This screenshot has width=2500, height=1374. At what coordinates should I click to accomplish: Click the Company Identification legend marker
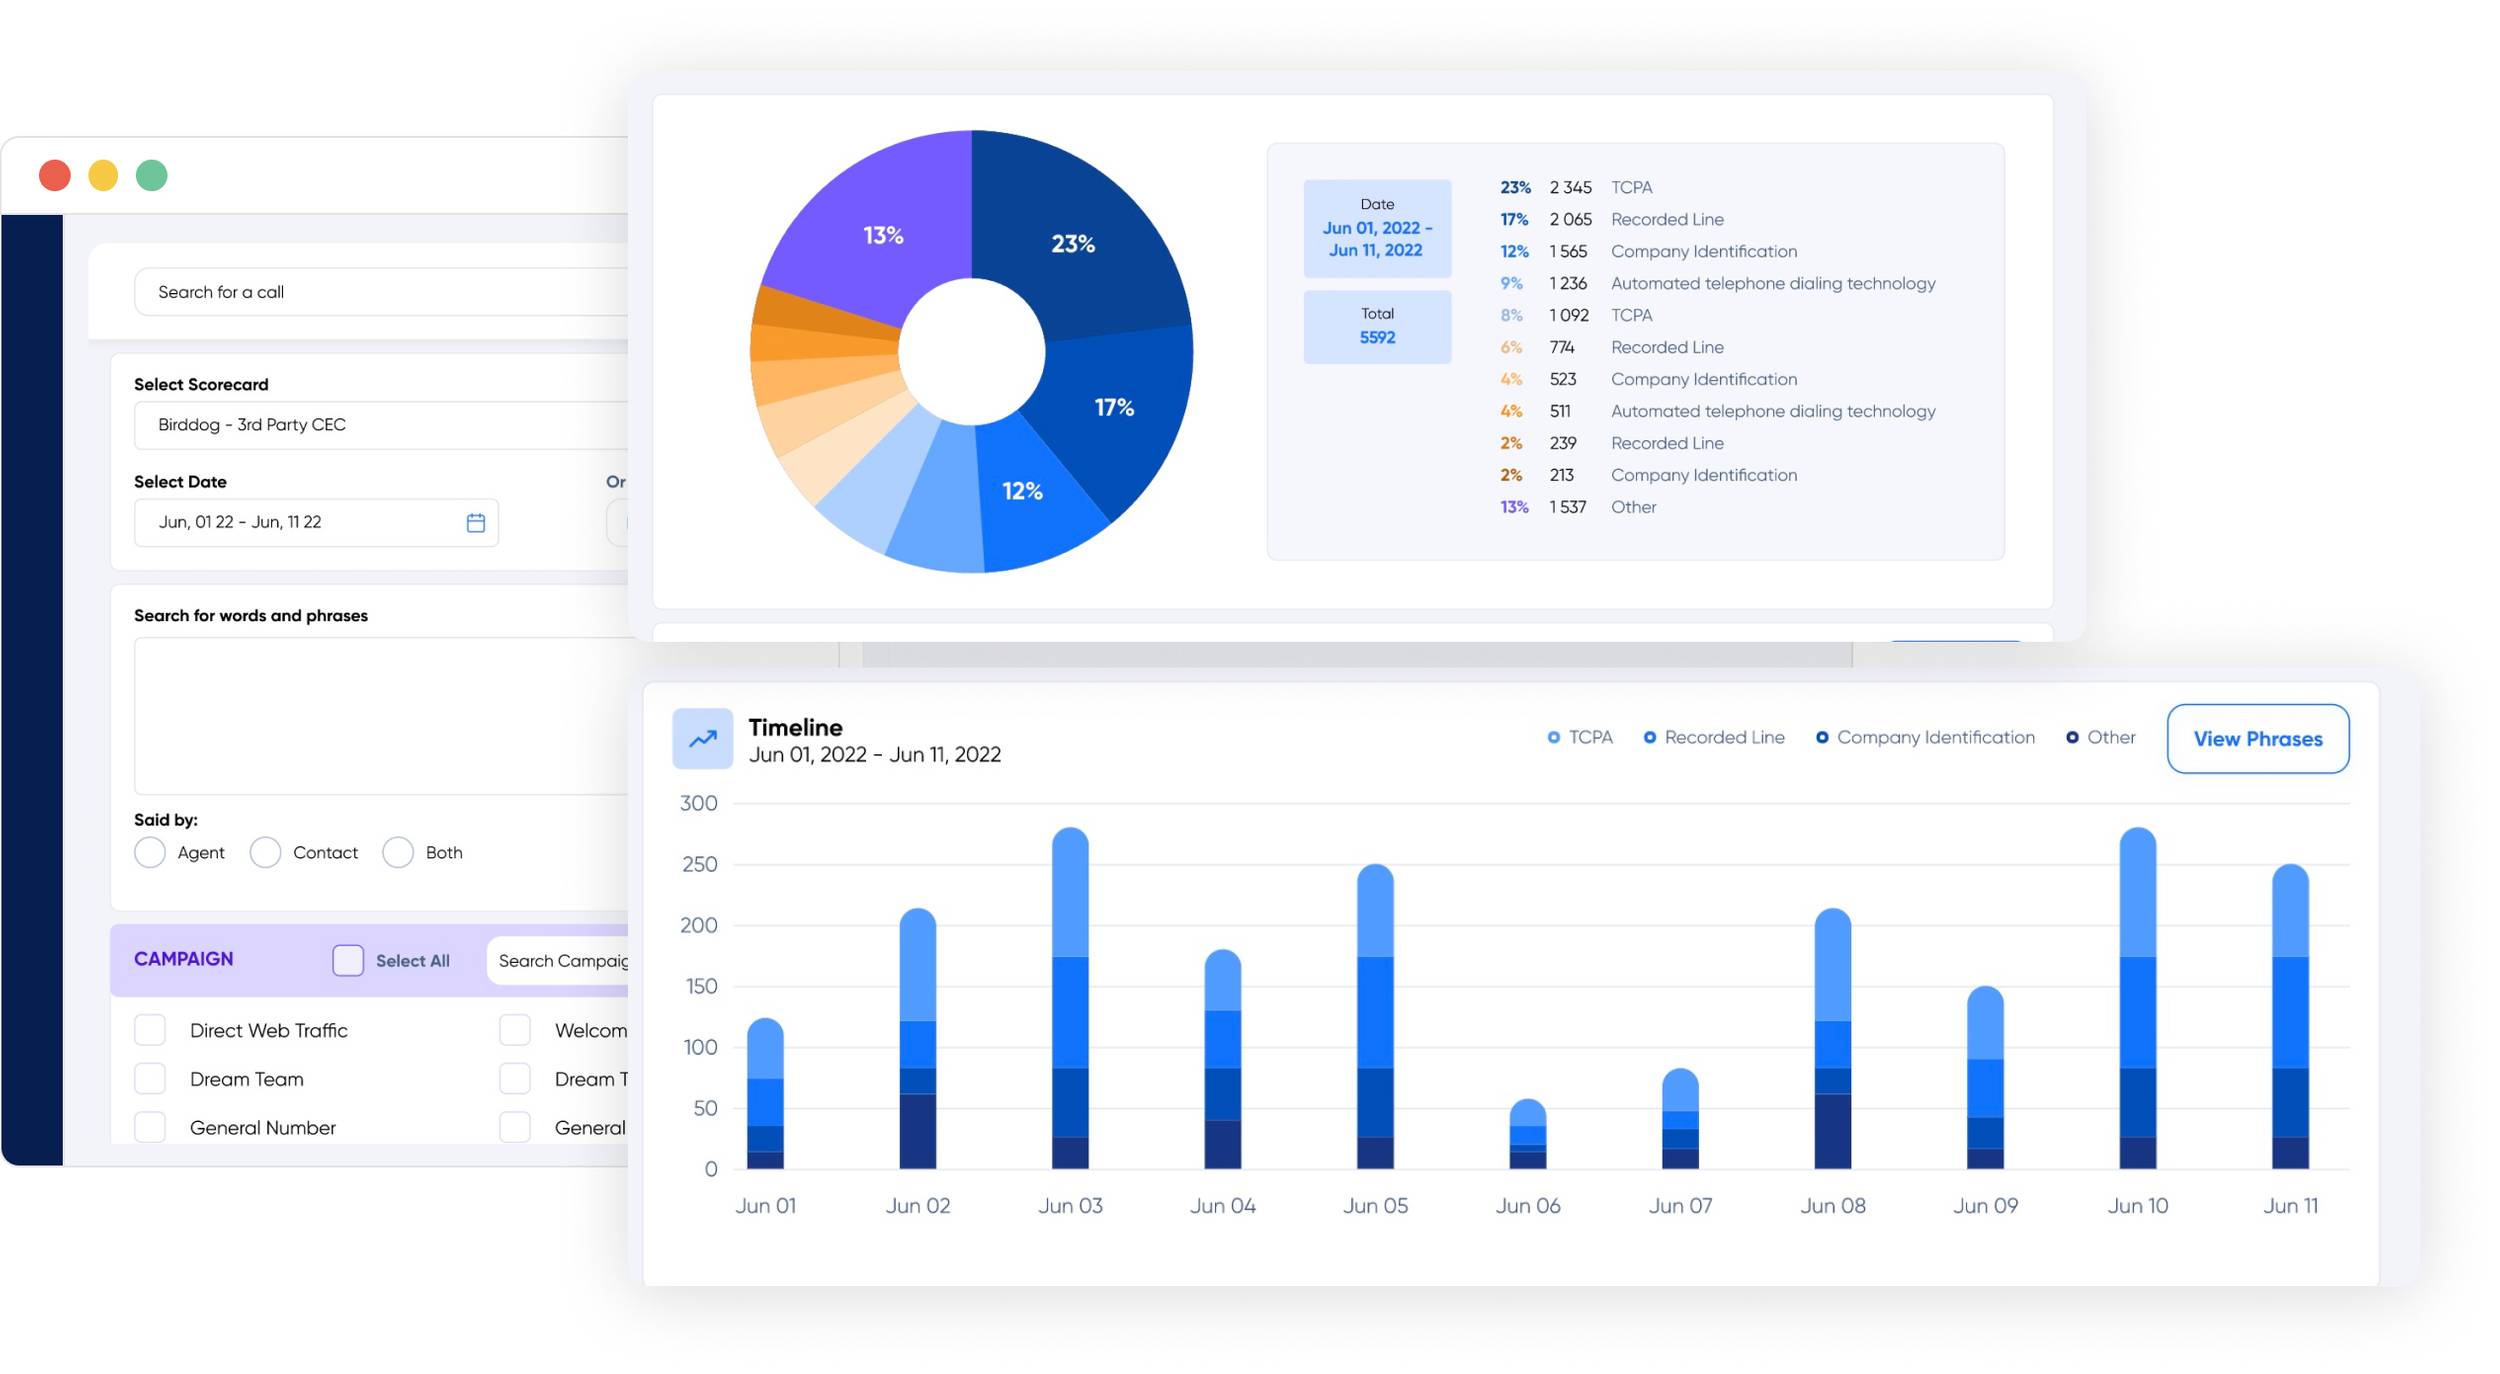click(1822, 738)
